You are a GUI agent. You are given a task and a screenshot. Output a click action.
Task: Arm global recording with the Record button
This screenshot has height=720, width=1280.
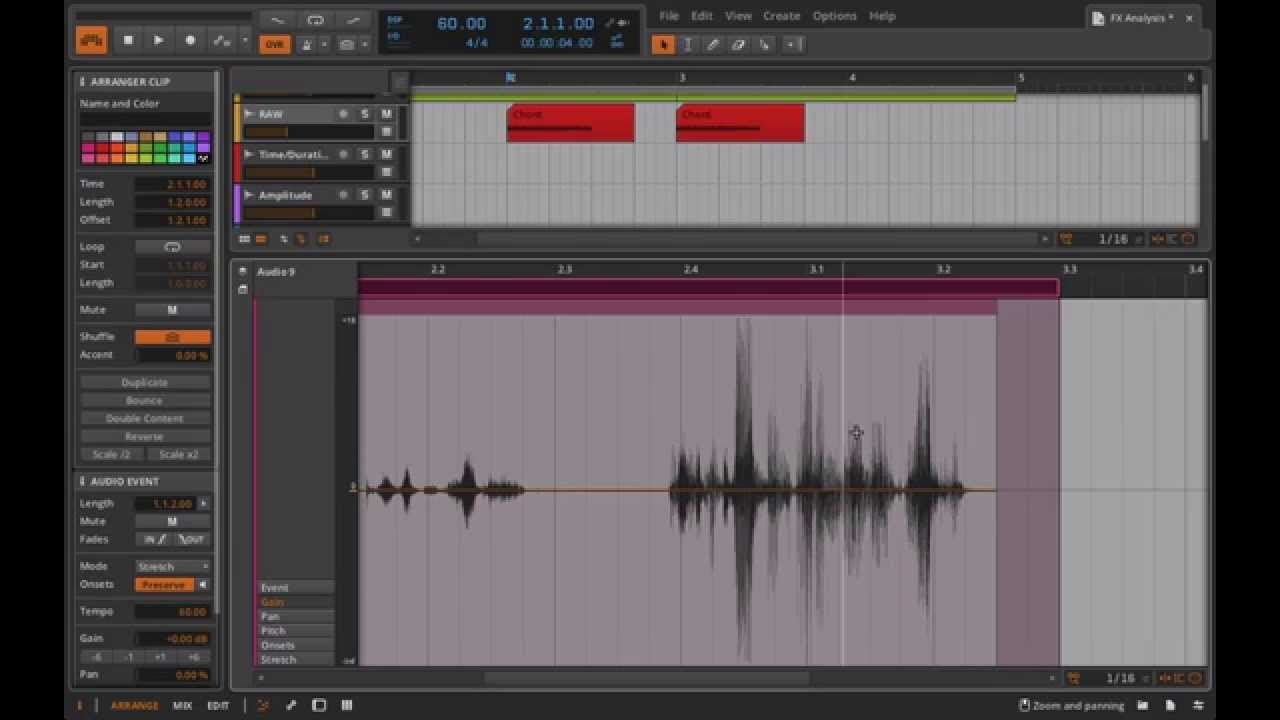[x=190, y=40]
